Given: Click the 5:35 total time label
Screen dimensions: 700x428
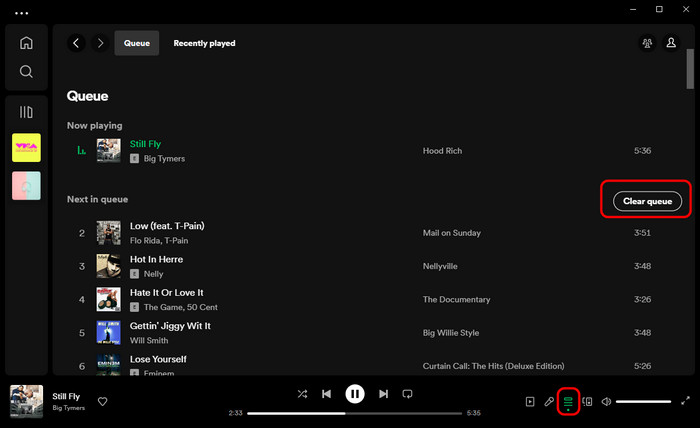Looking at the screenshot, I should (x=474, y=413).
